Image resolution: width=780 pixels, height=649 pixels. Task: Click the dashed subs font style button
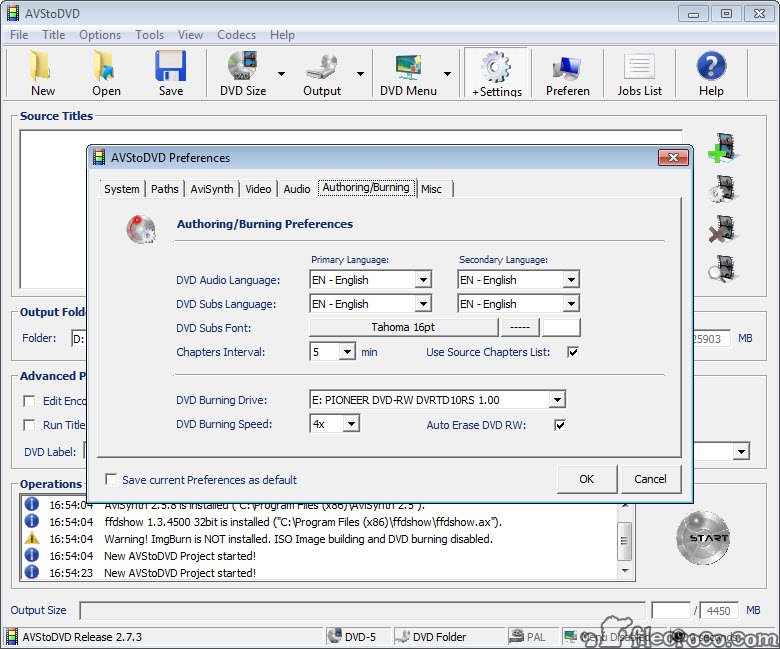(x=520, y=327)
